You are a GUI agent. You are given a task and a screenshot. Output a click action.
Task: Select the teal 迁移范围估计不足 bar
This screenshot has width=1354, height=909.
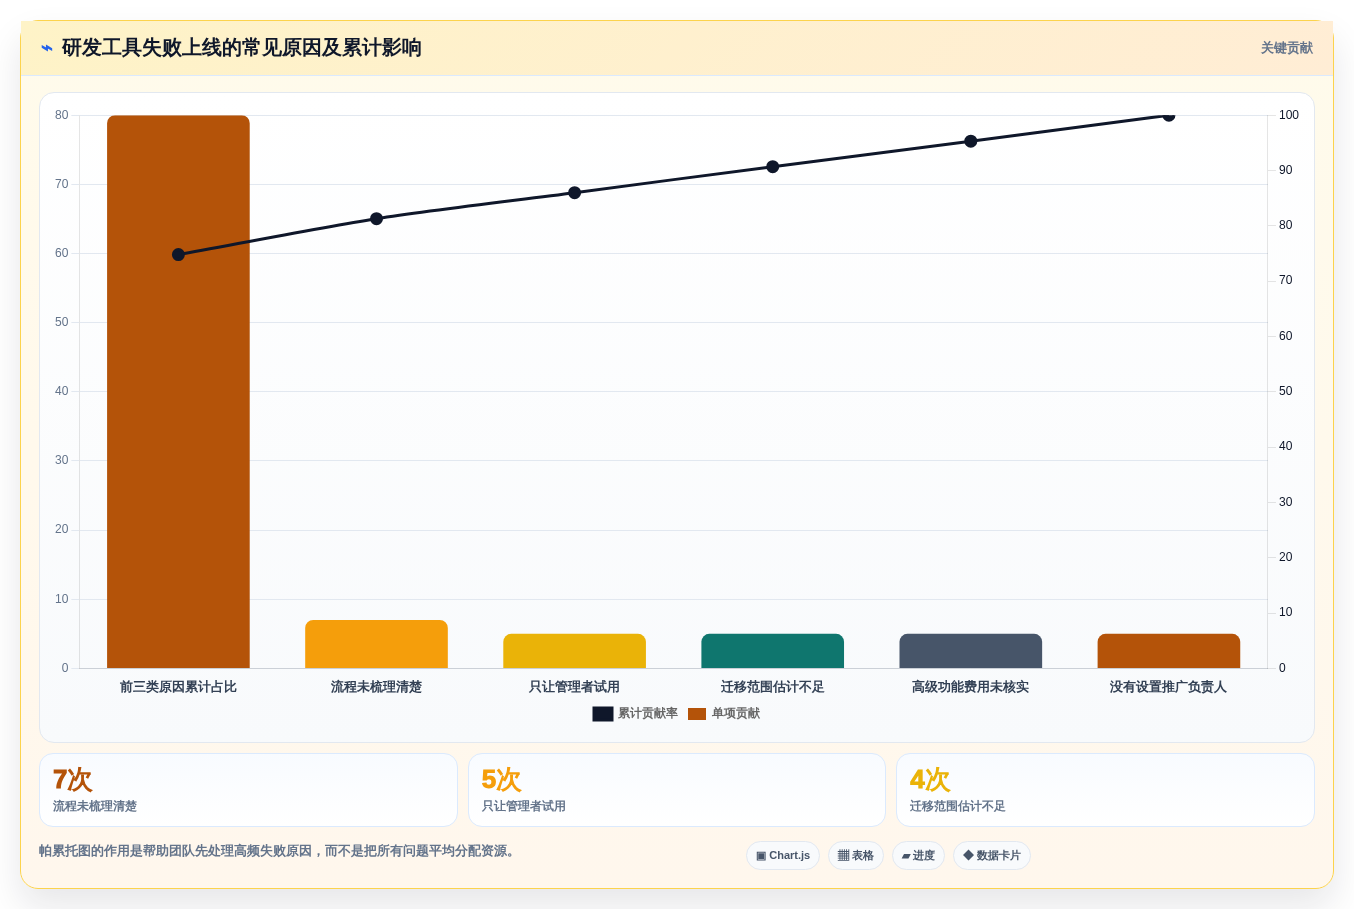click(x=772, y=651)
